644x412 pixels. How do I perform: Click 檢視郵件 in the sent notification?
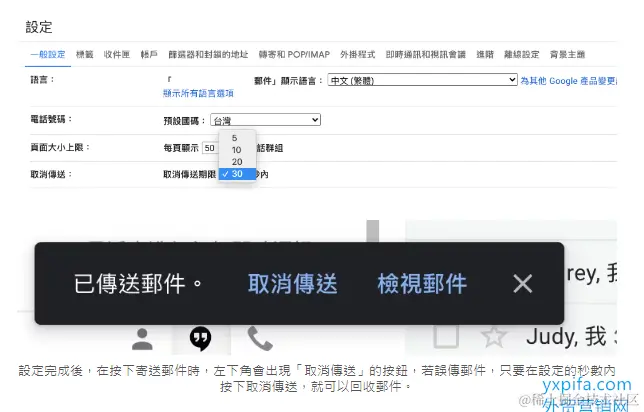(x=422, y=283)
